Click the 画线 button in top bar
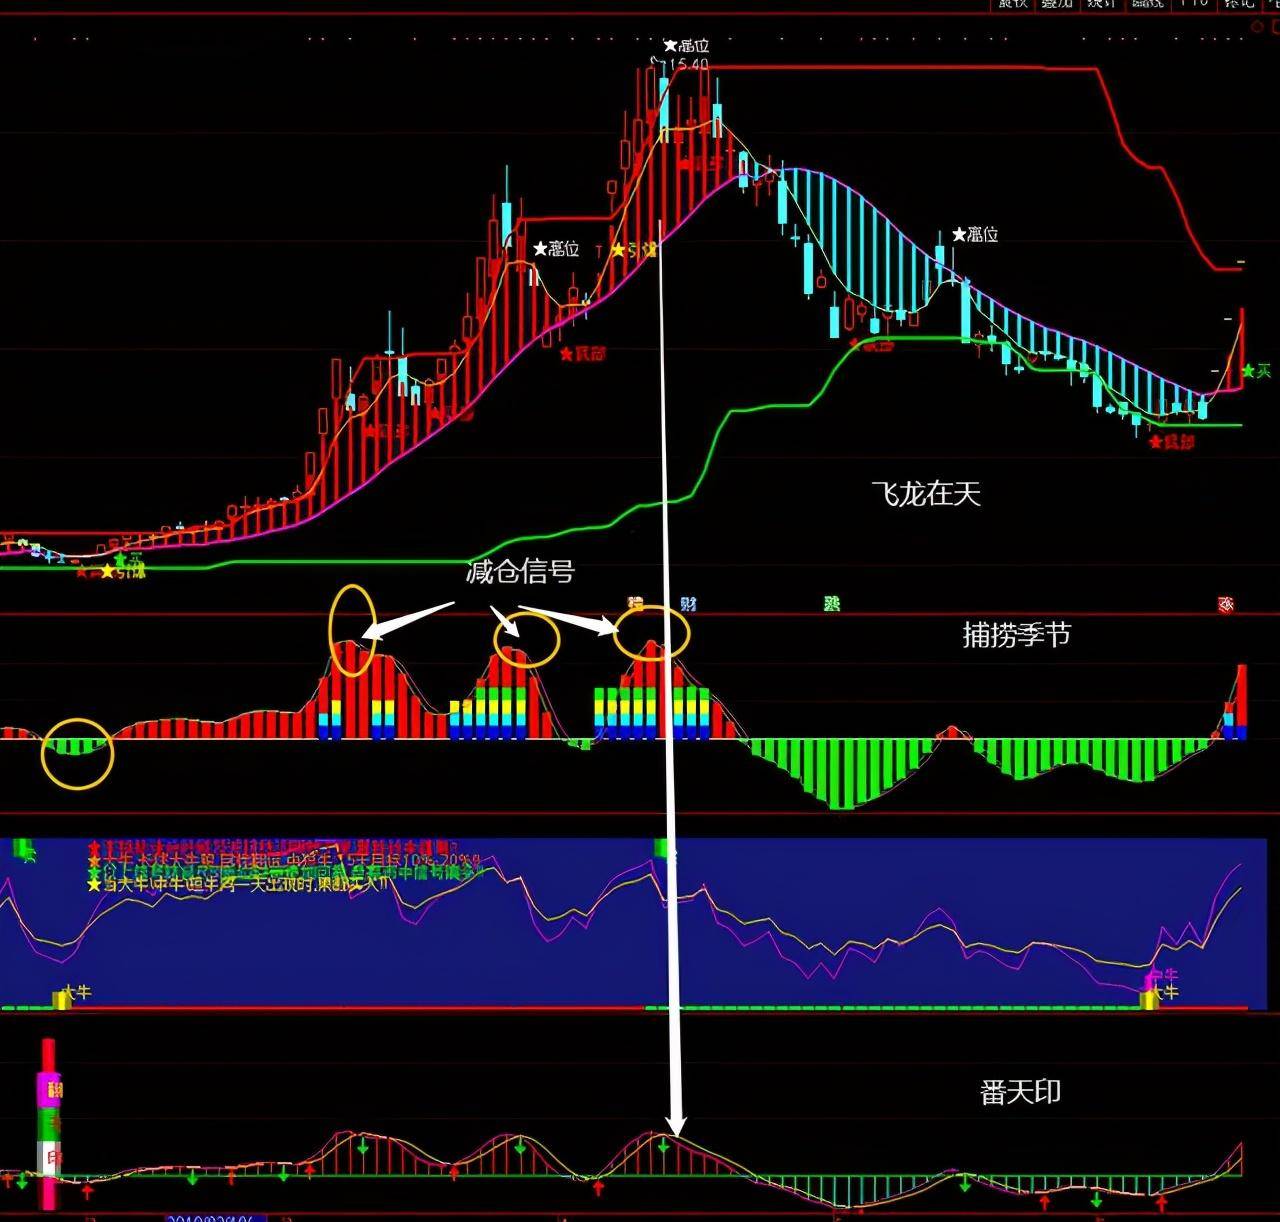Image resolution: width=1280 pixels, height=1222 pixels. tap(1146, 4)
